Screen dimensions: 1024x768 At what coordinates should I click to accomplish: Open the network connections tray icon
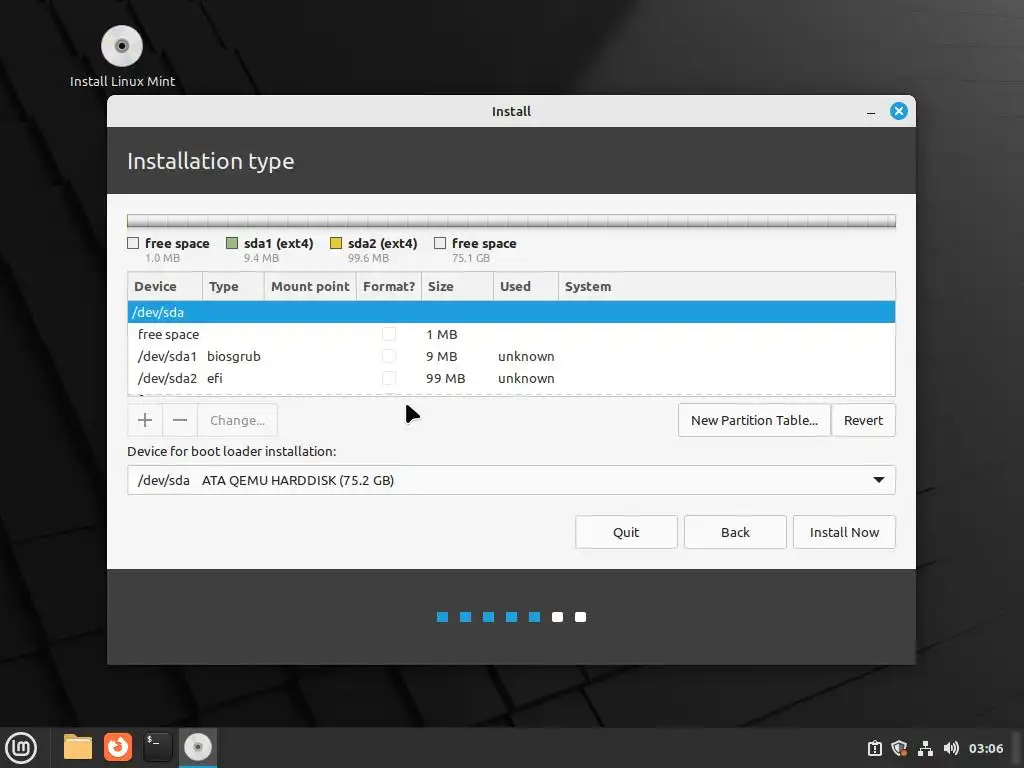[925, 748]
